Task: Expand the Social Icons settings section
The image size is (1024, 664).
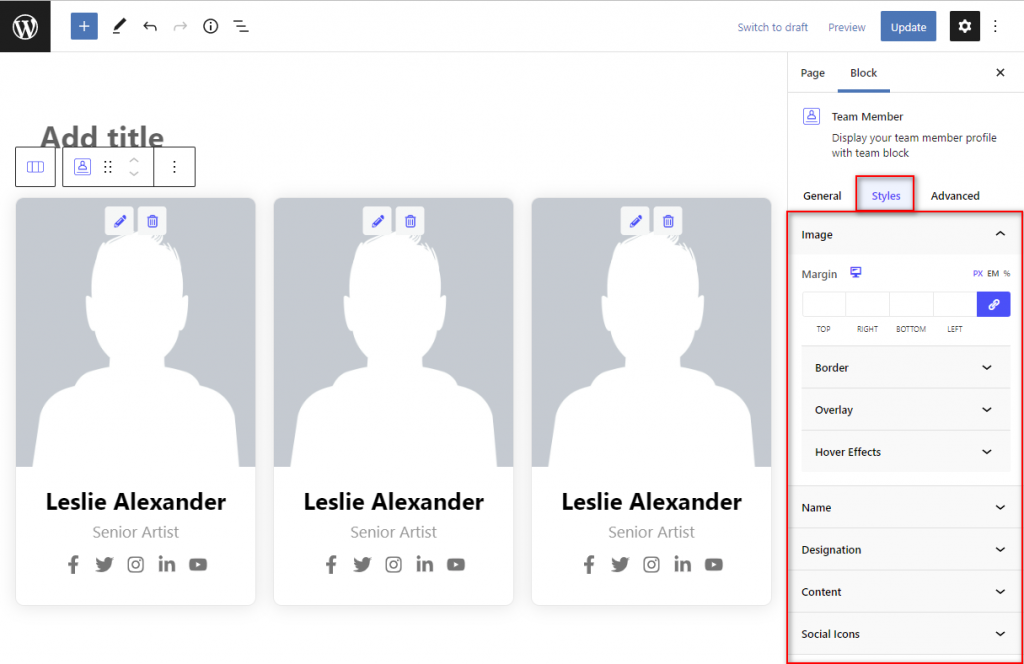Action: pos(904,634)
